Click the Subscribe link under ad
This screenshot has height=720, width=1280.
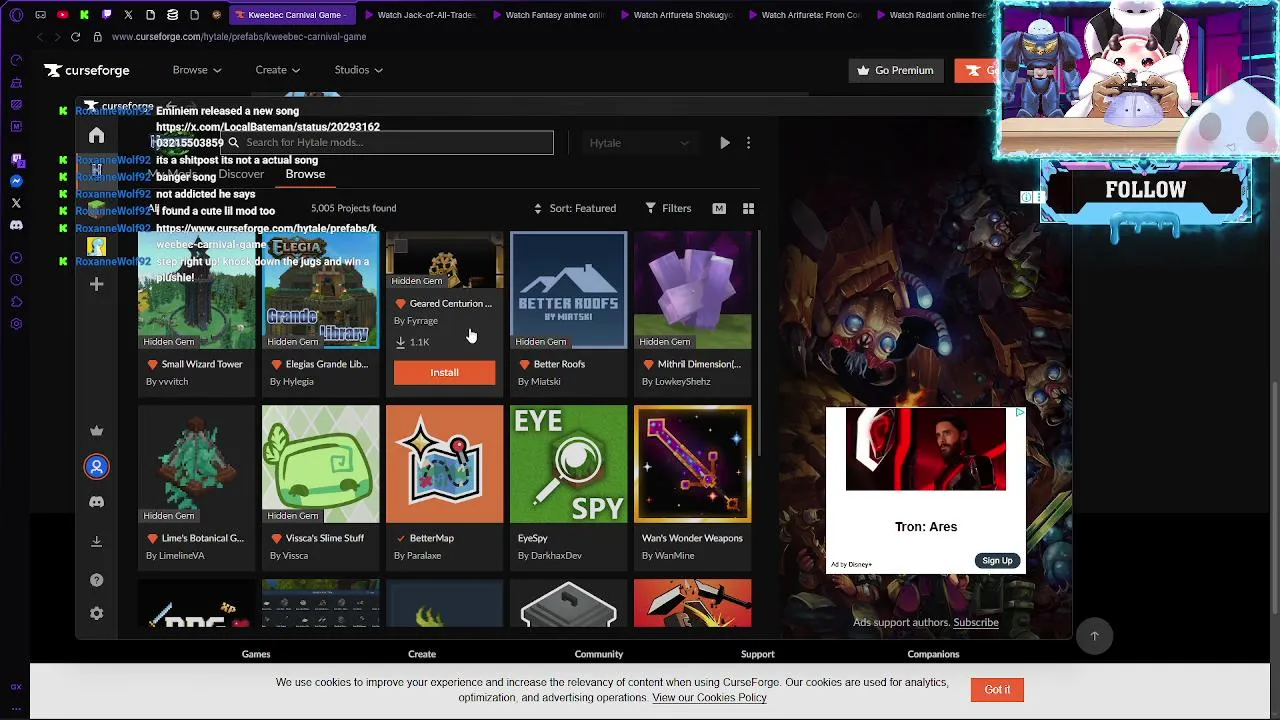tap(976, 622)
